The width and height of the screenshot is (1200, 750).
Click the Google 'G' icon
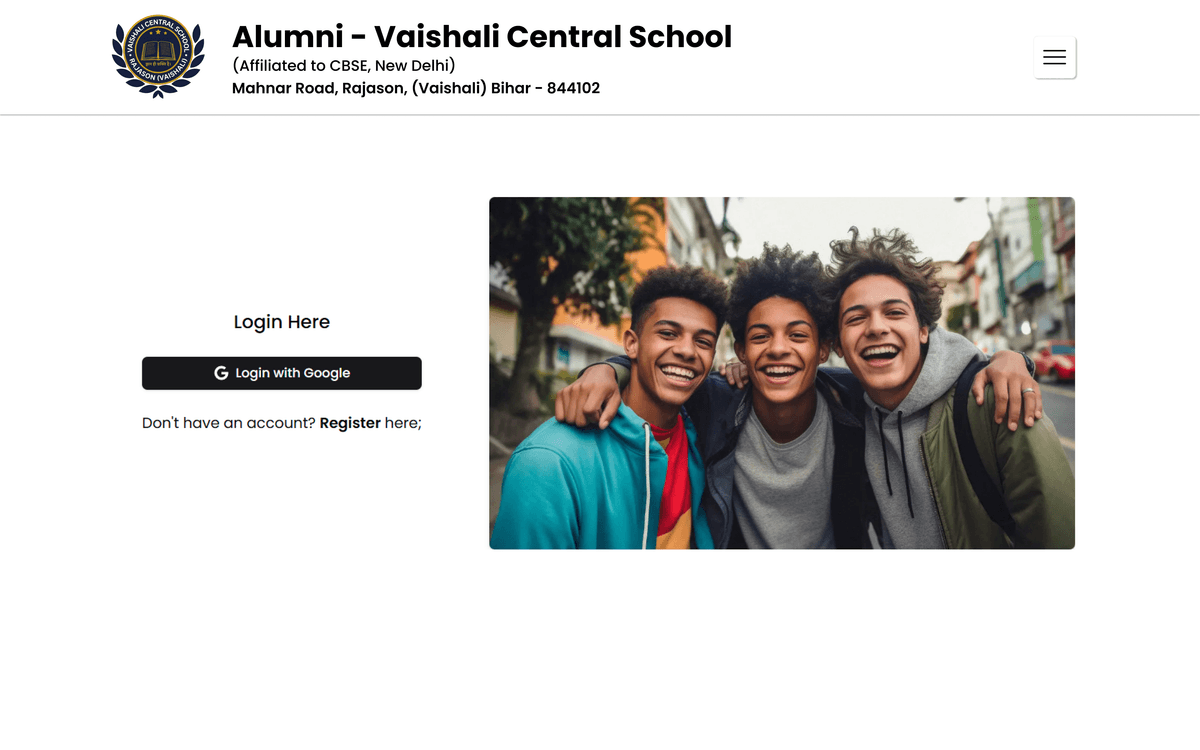point(221,373)
